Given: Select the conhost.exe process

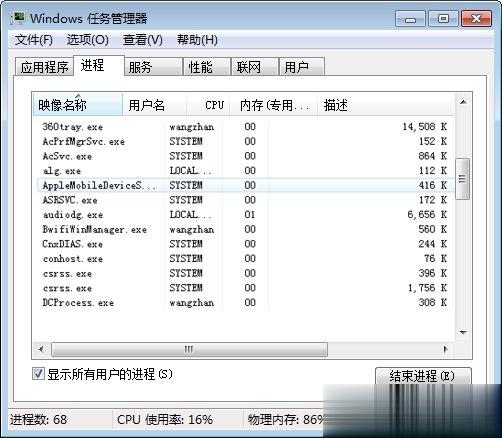Looking at the screenshot, I should pos(245,259).
